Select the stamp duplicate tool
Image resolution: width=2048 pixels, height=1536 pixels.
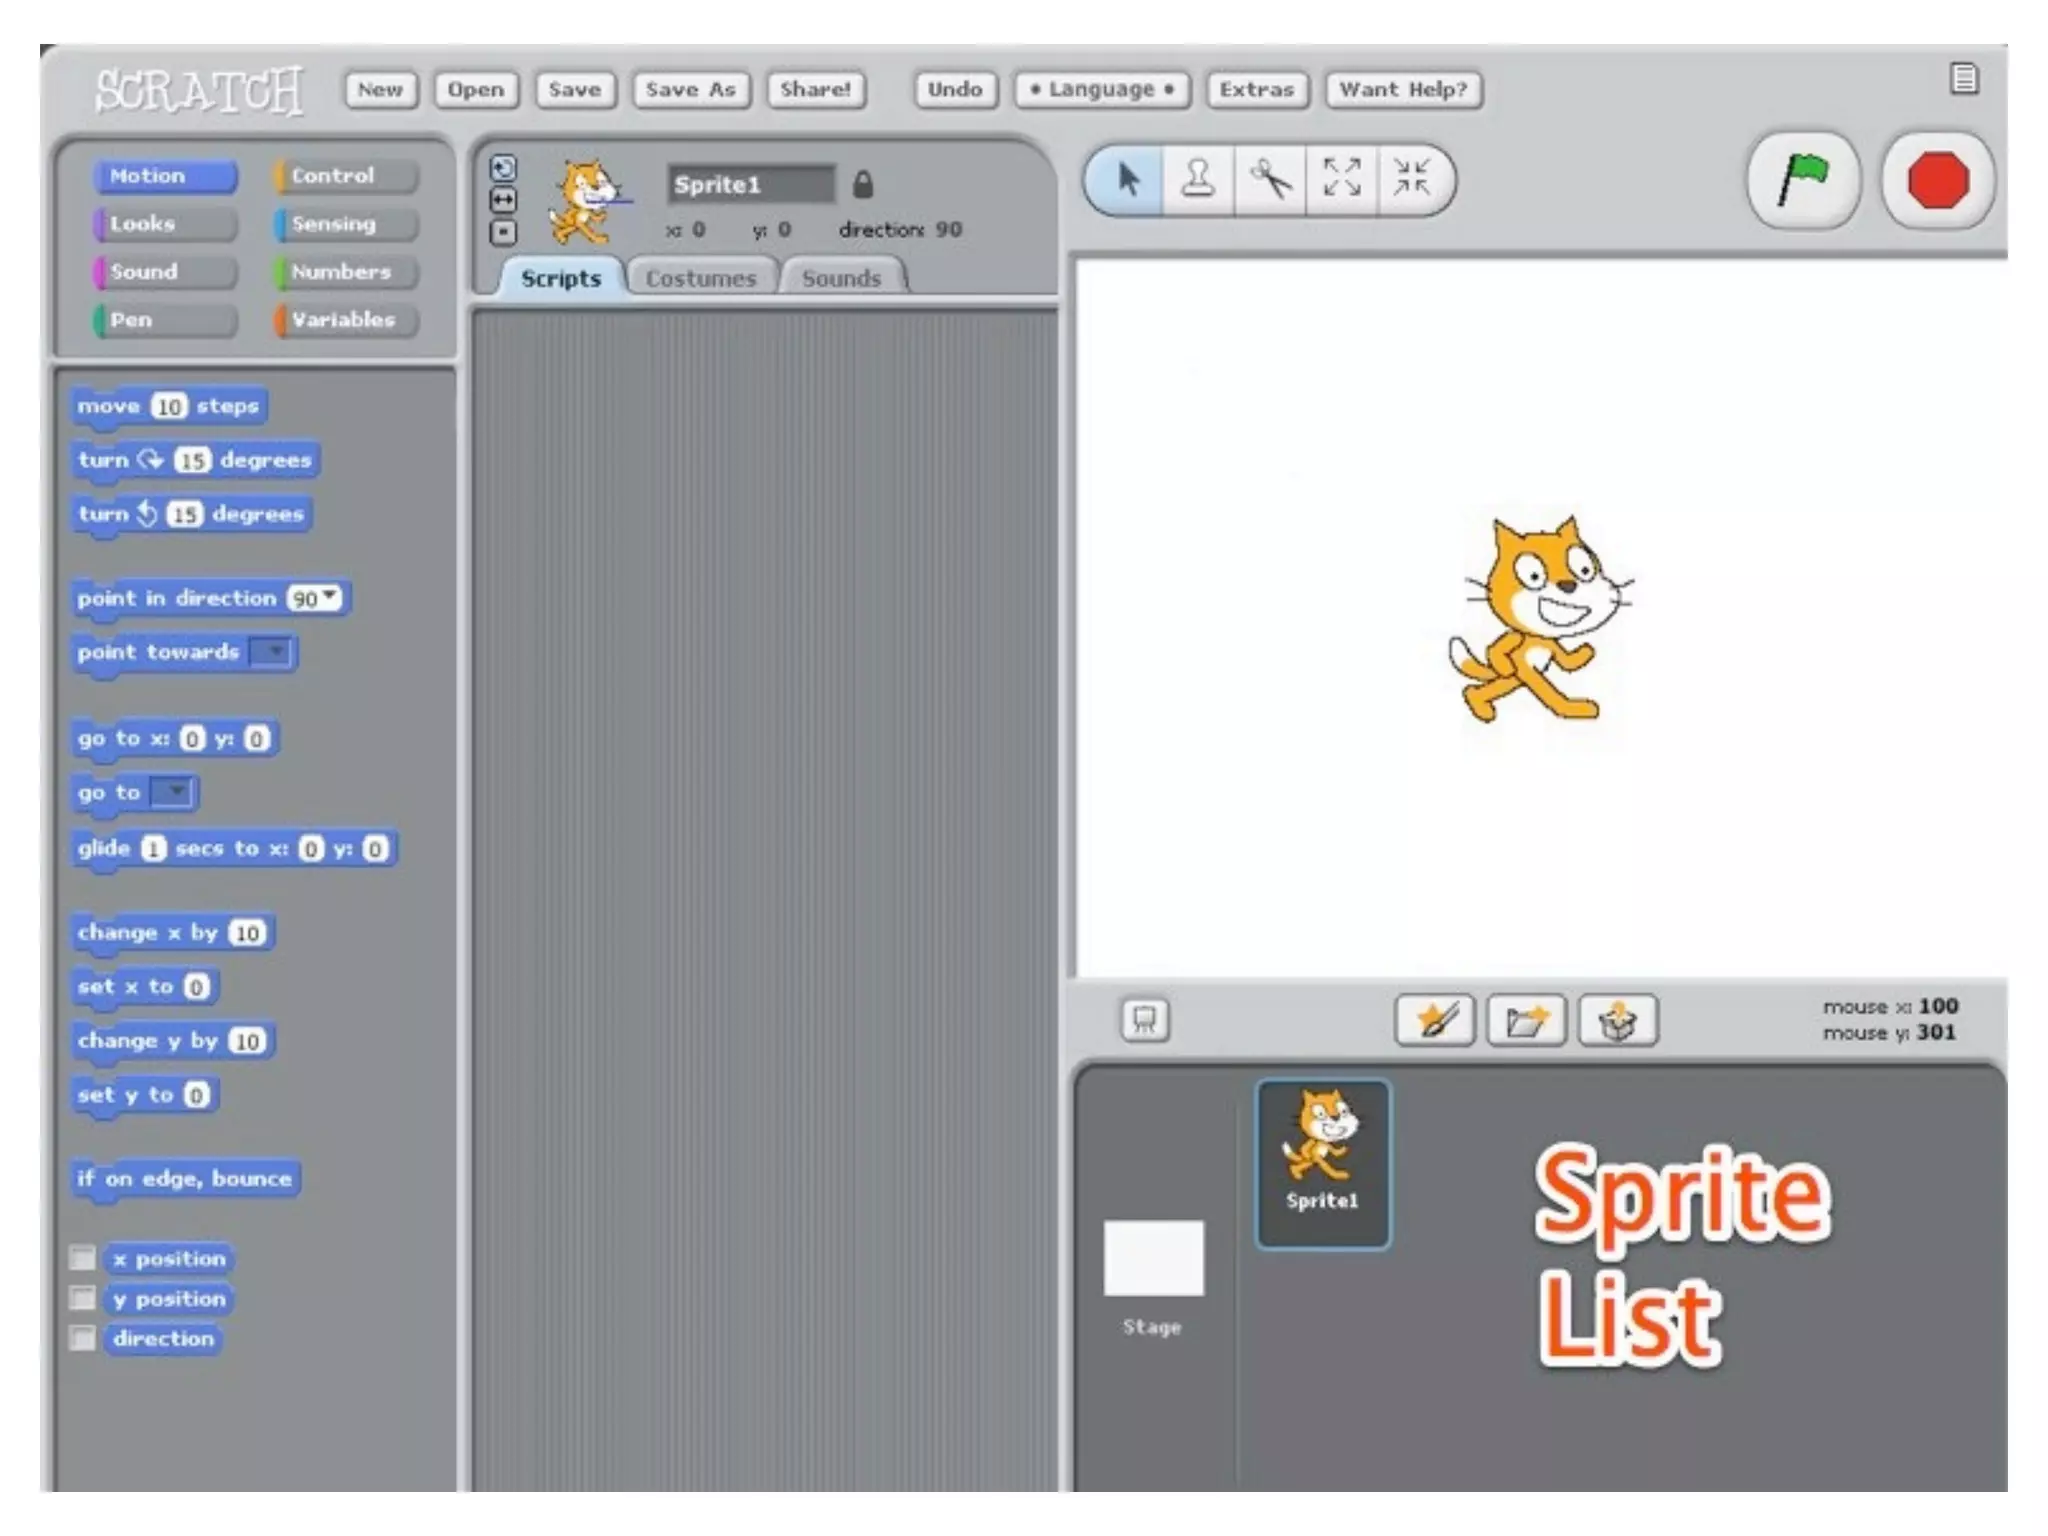[x=1198, y=180]
